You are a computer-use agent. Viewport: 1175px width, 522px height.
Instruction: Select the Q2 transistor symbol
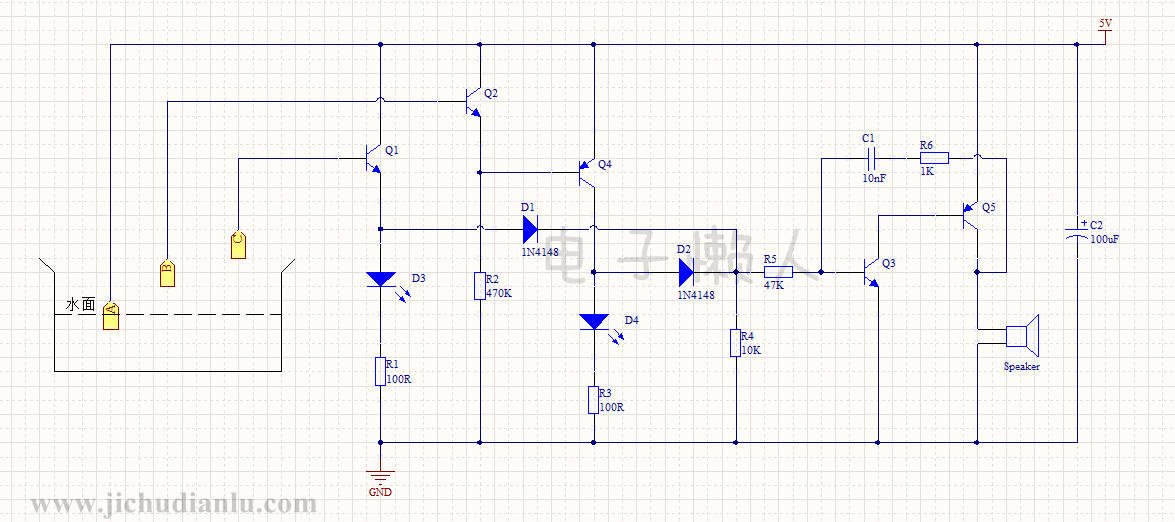[x=472, y=101]
